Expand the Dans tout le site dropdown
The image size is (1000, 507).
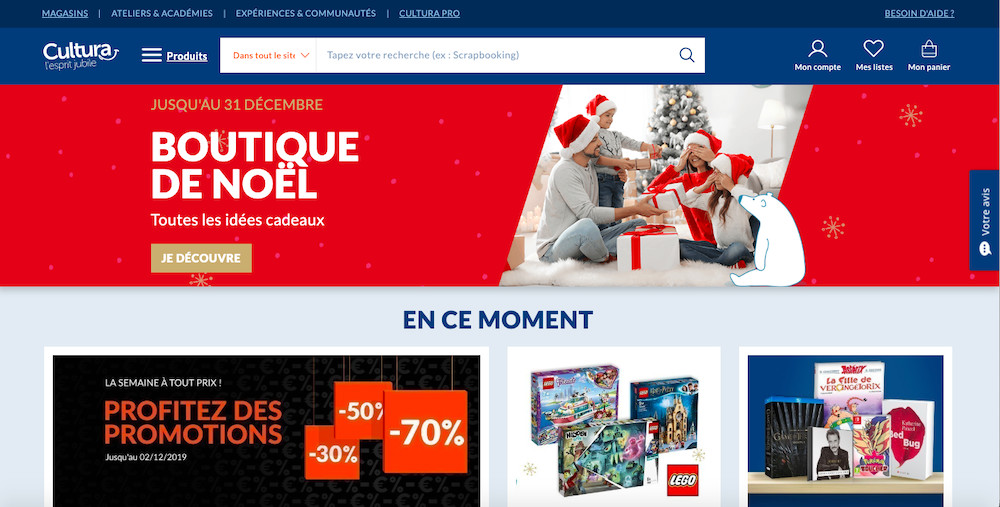(x=268, y=55)
